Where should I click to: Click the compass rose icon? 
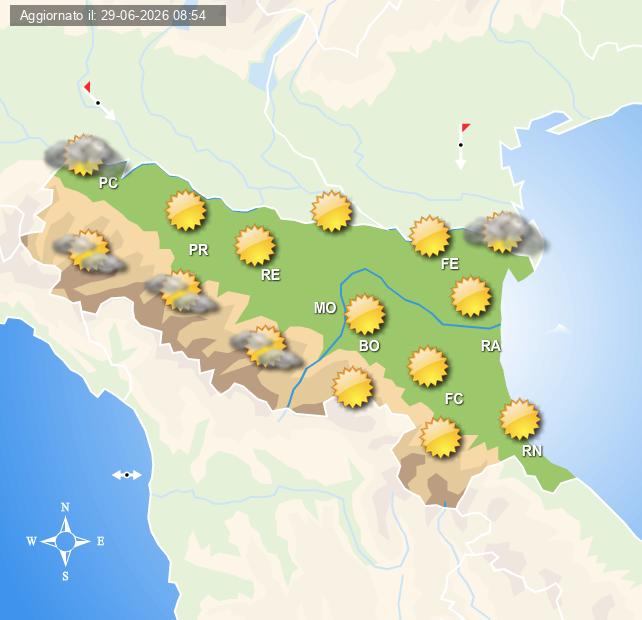[x=66, y=541]
